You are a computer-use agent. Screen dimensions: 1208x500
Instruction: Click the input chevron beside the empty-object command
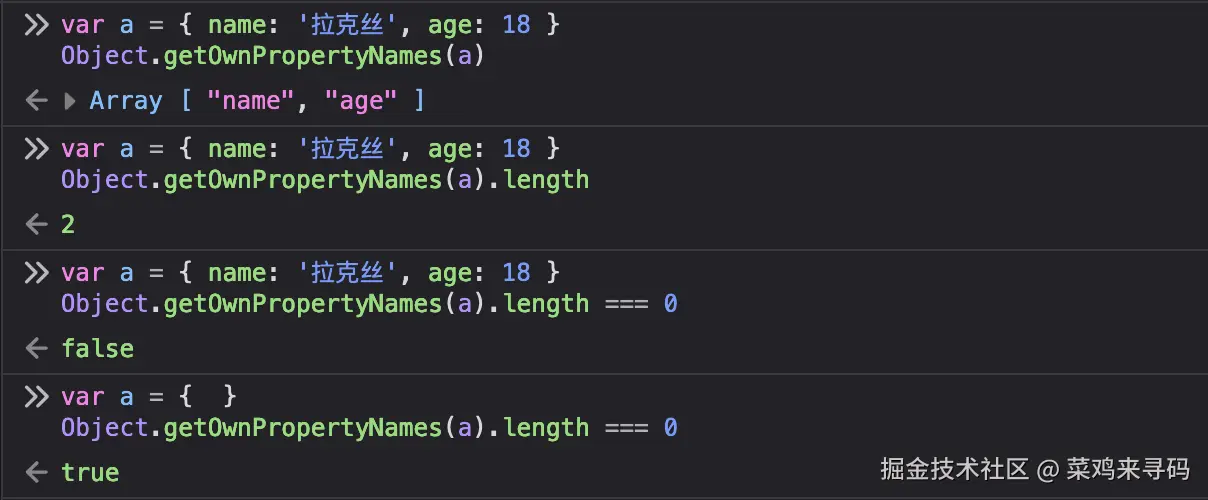click(36, 397)
